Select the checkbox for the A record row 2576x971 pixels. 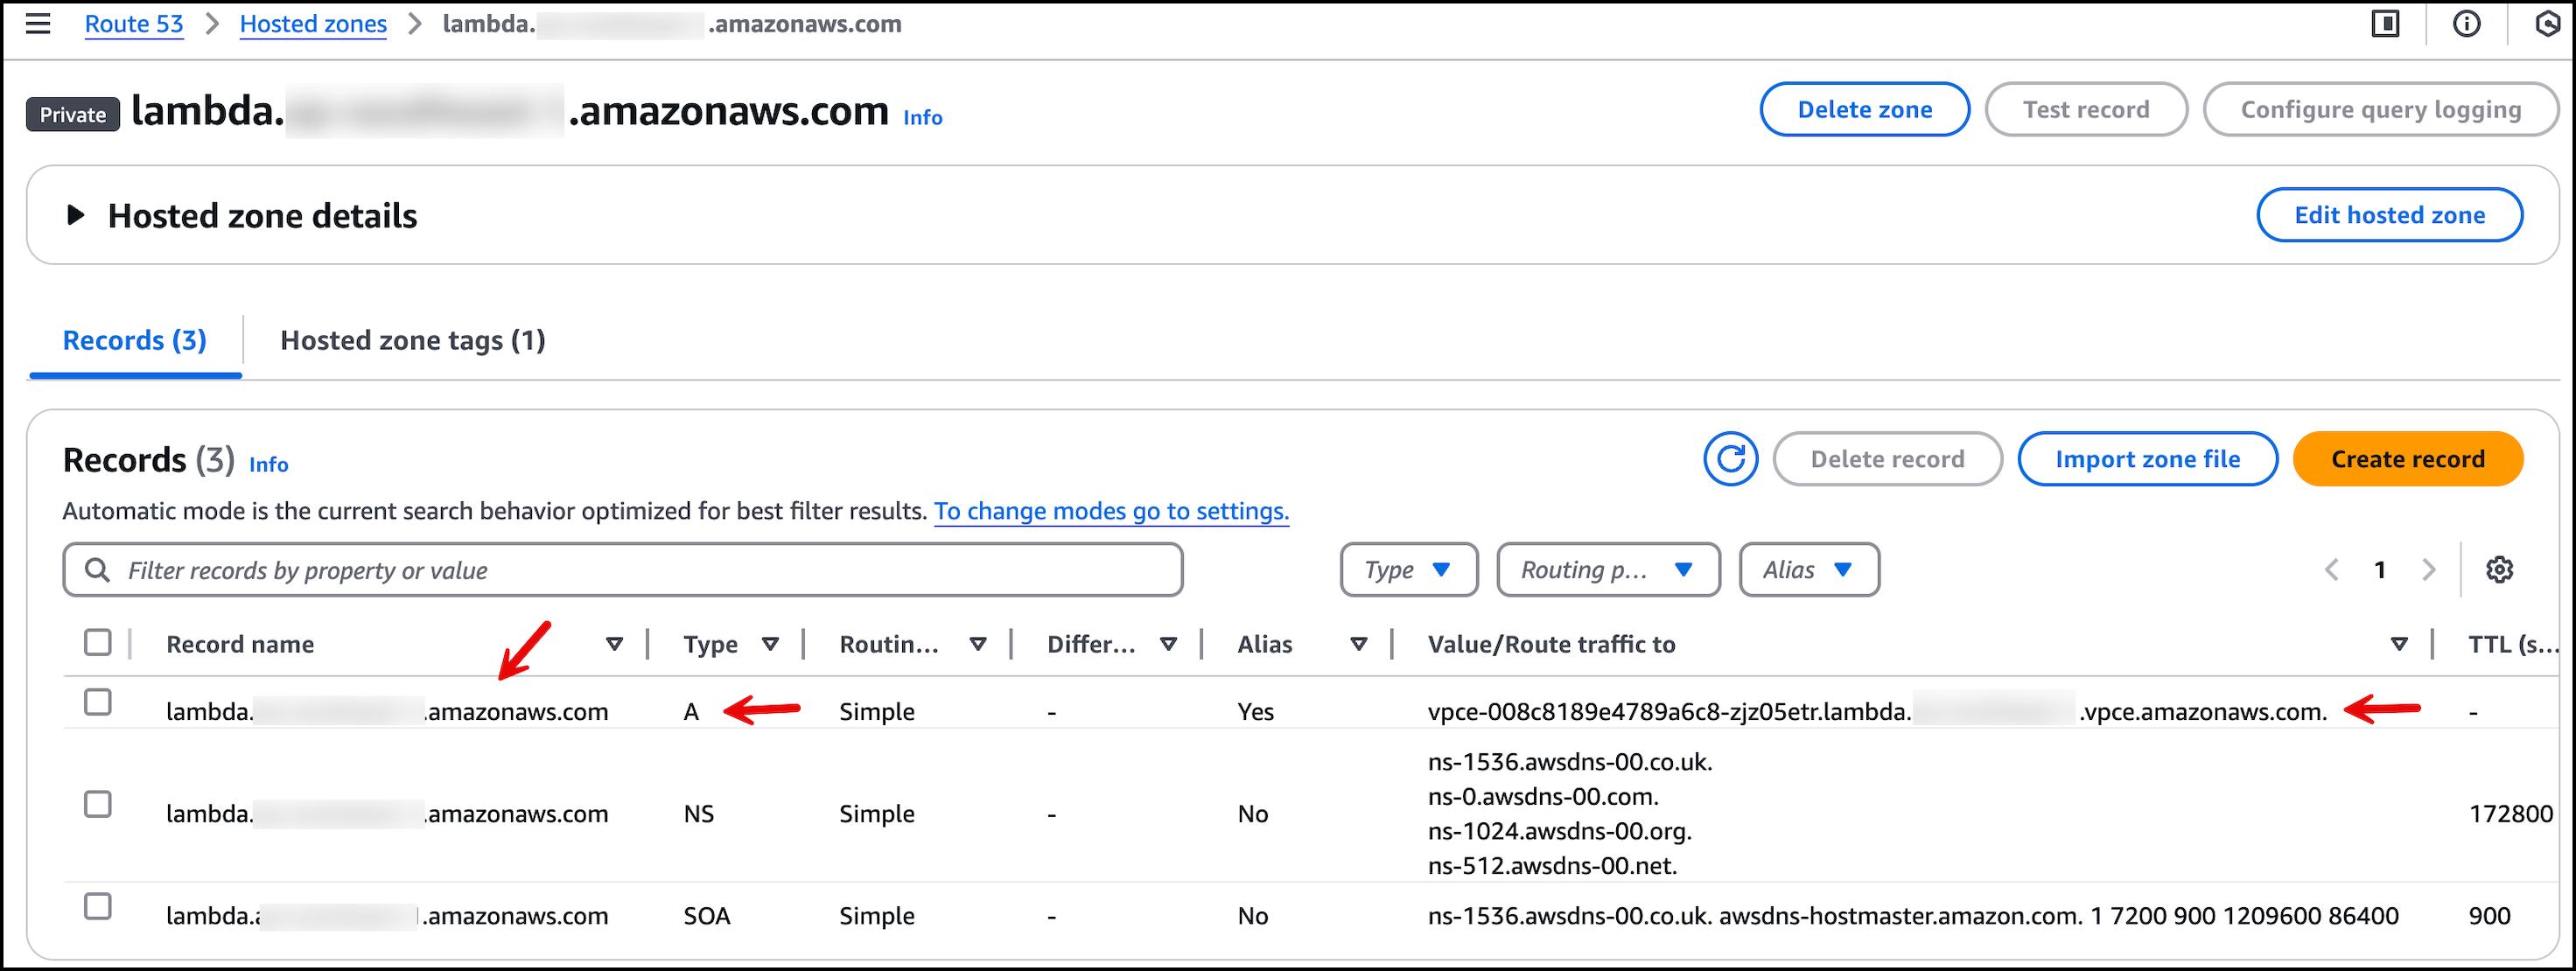98,703
